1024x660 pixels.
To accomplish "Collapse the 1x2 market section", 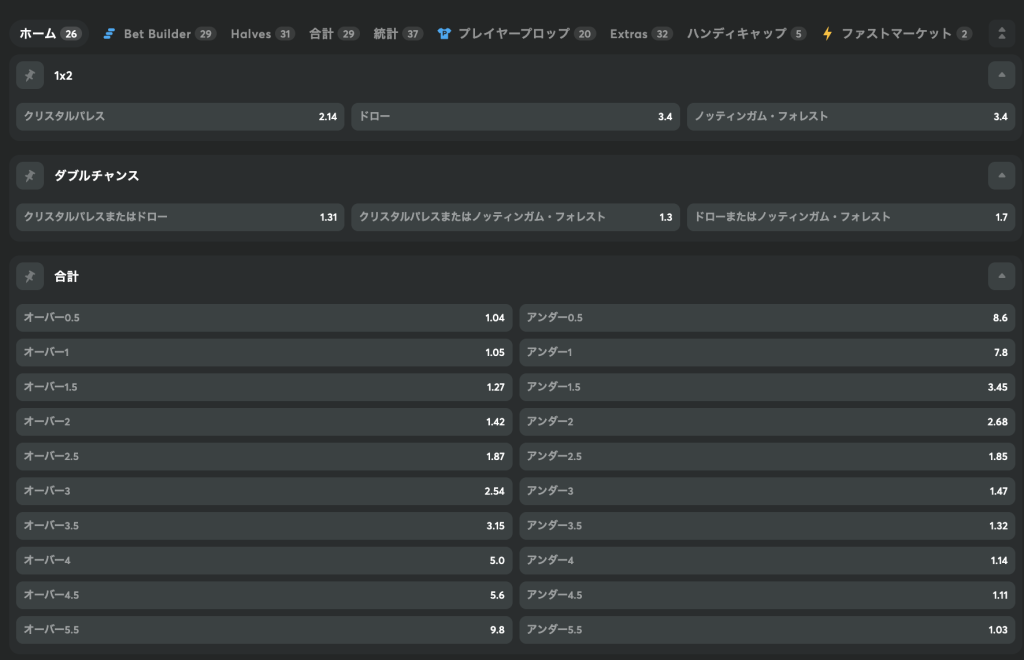I will [1001, 76].
